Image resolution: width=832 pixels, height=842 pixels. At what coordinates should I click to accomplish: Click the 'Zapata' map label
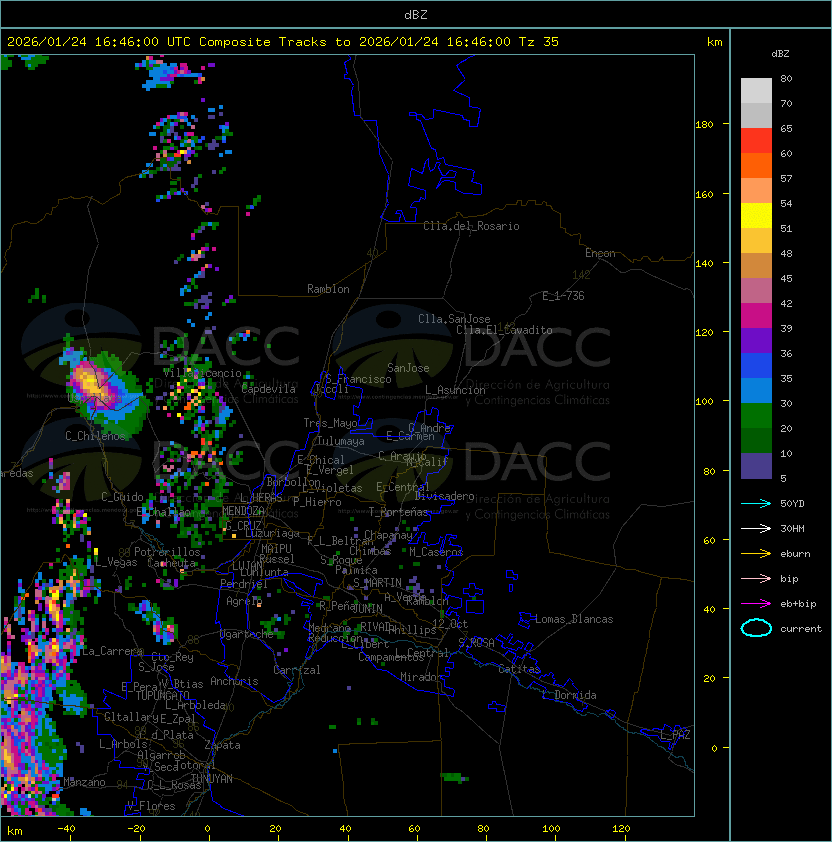tap(222, 745)
